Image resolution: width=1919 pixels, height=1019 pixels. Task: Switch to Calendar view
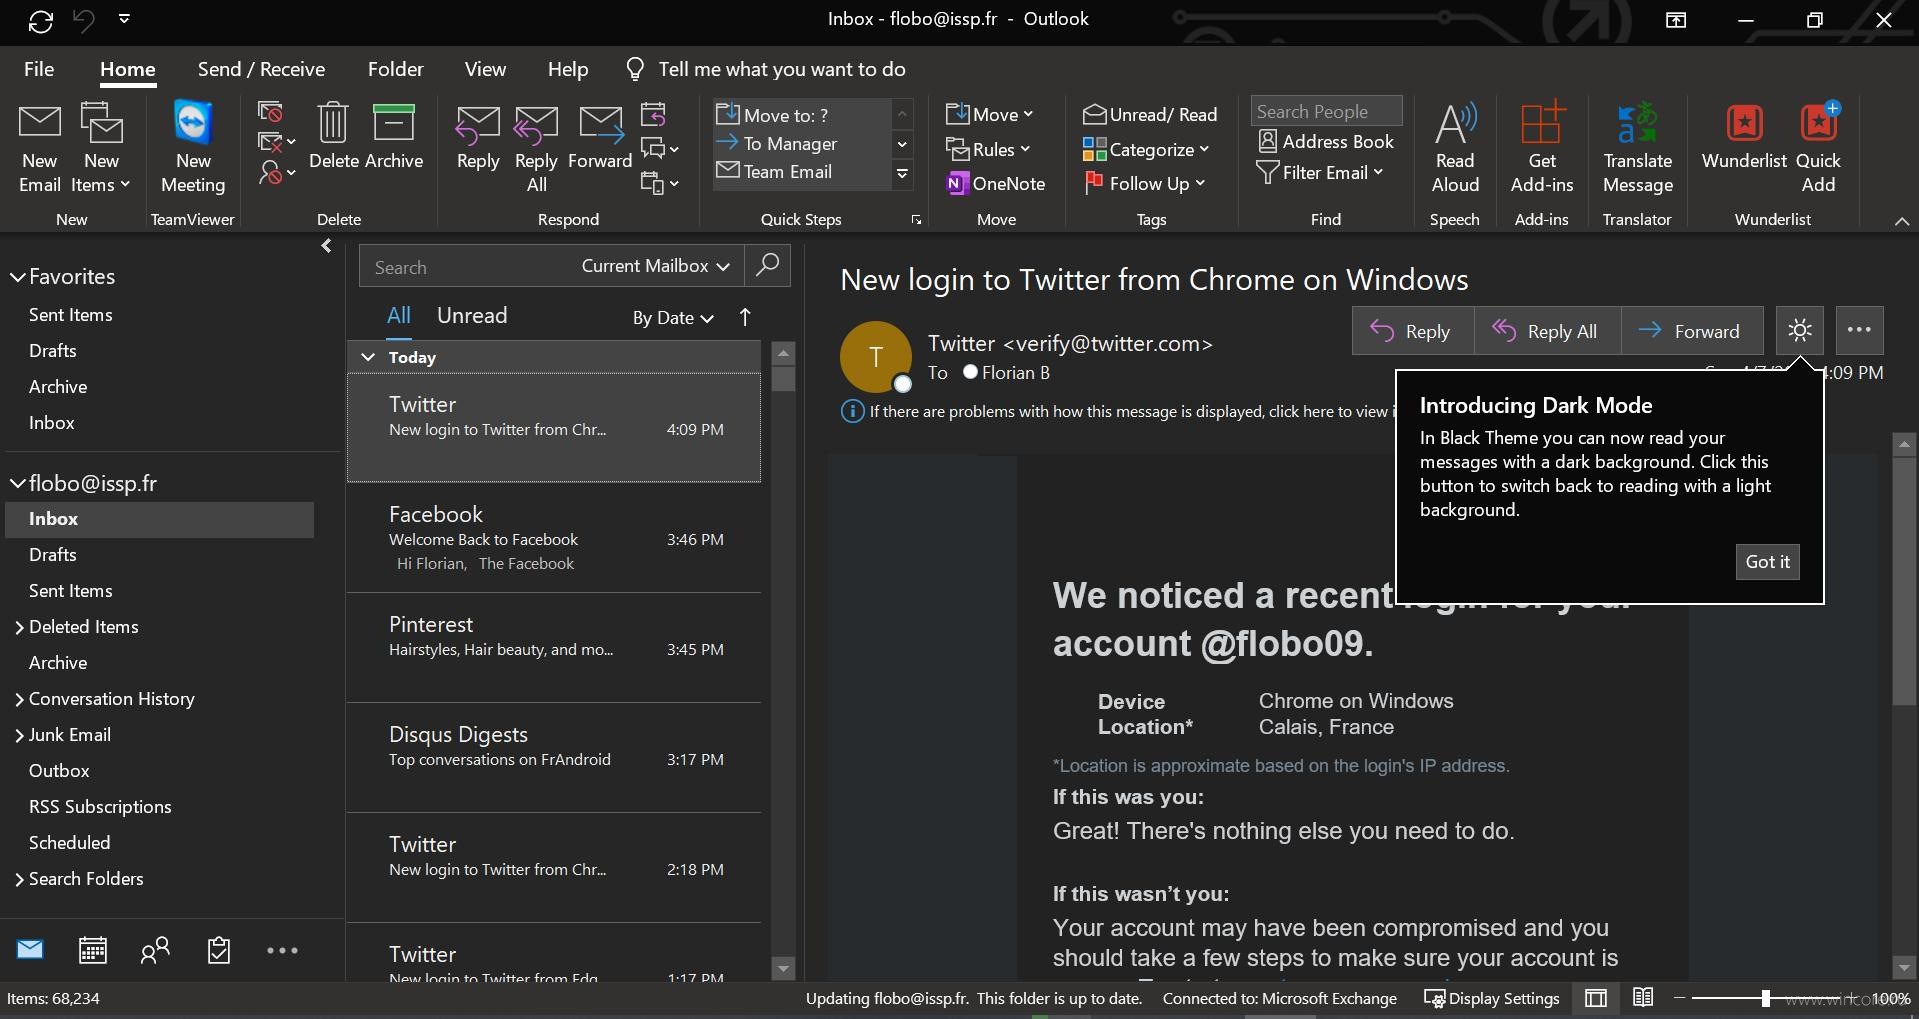coord(92,950)
